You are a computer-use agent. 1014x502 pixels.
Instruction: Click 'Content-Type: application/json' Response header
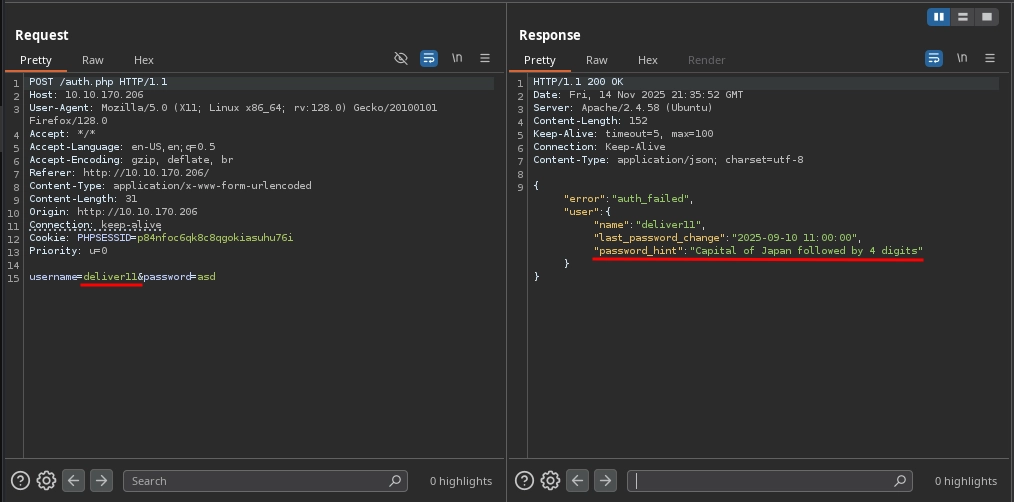[x=668, y=160]
